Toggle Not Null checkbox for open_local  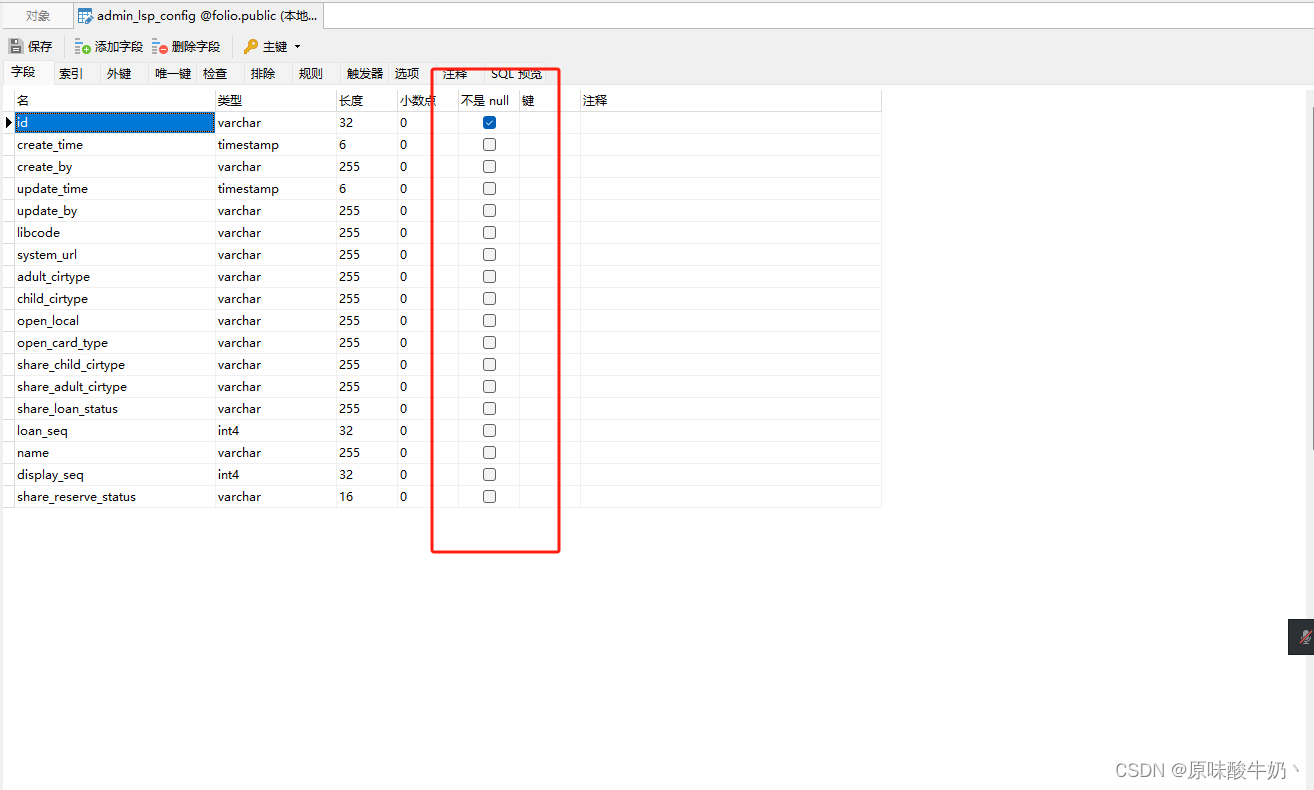point(489,320)
